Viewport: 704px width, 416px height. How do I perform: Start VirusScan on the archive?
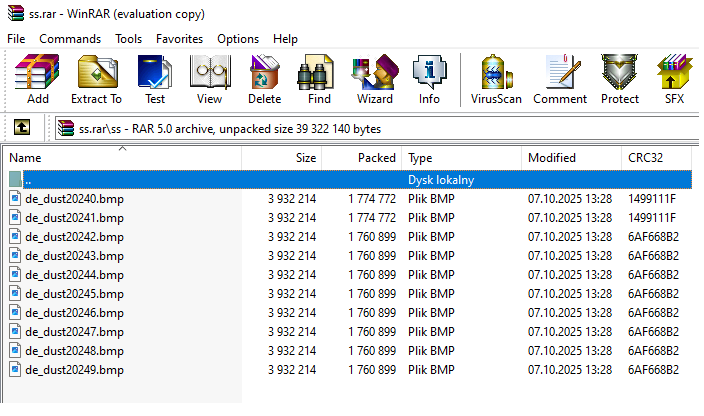coord(496,79)
